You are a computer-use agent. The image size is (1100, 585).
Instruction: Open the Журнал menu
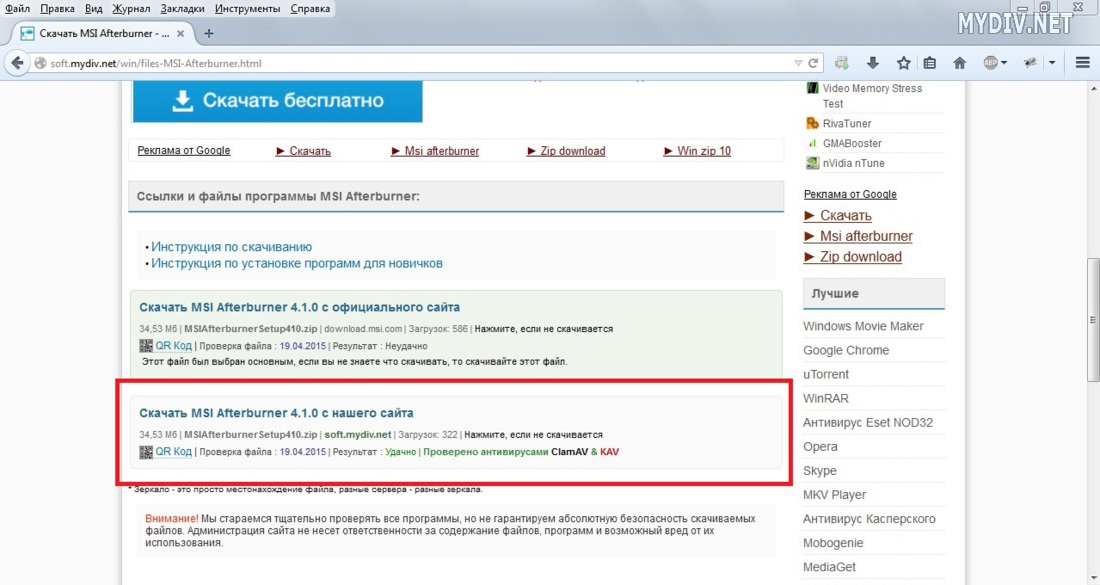(131, 8)
